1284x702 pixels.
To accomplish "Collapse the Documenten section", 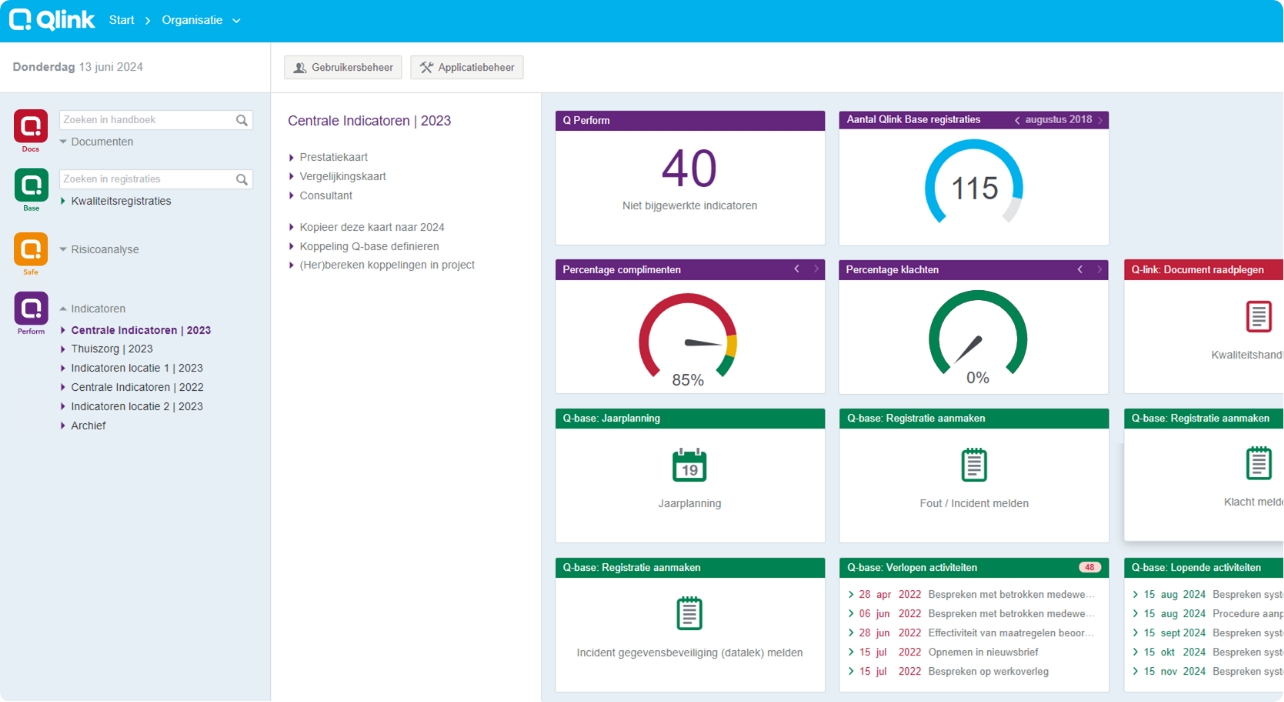I will coord(96,142).
